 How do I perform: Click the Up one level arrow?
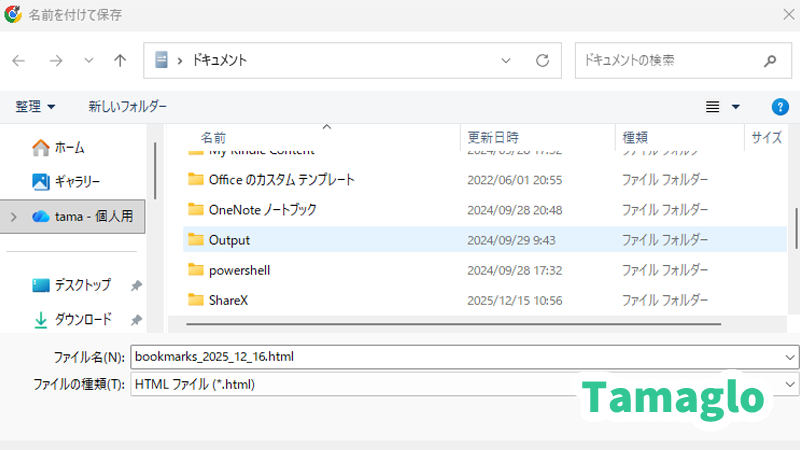[120, 60]
